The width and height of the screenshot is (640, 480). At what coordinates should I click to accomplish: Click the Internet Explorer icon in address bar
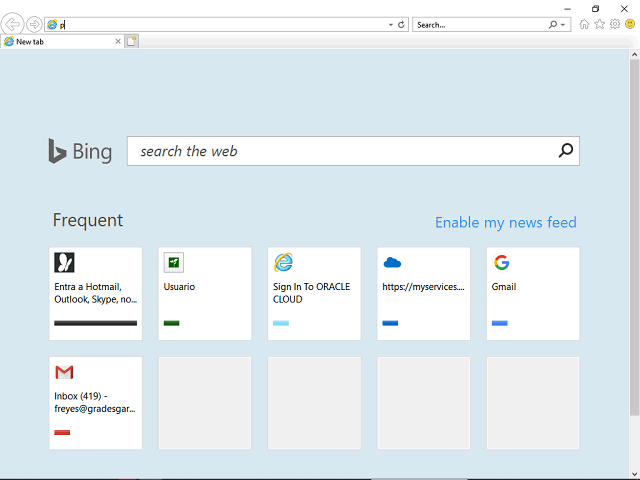tap(52, 24)
